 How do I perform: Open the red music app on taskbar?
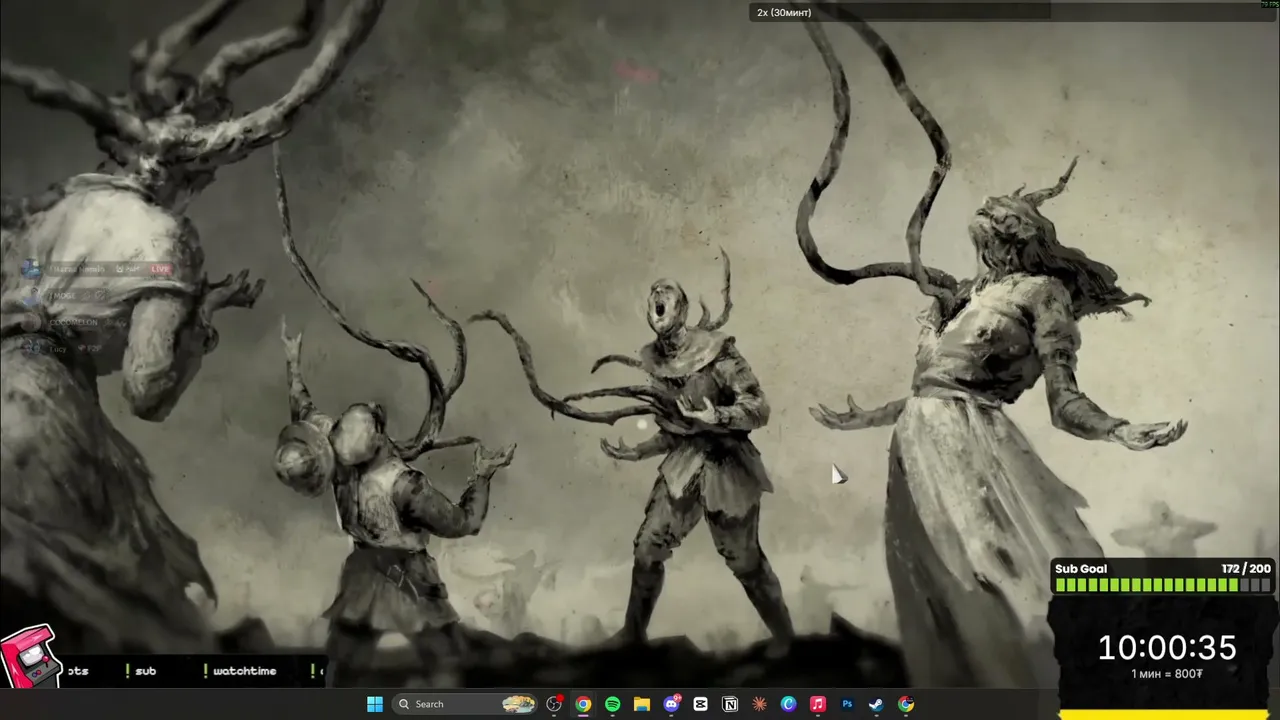point(817,704)
